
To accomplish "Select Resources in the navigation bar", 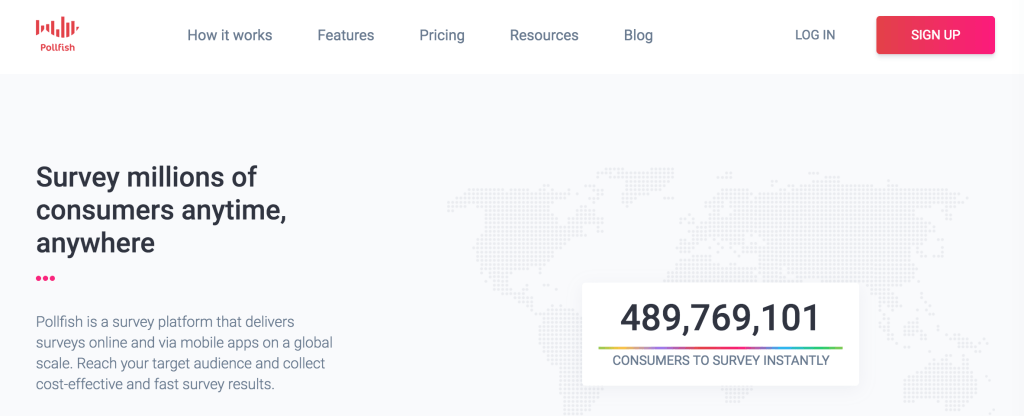I will tap(544, 35).
